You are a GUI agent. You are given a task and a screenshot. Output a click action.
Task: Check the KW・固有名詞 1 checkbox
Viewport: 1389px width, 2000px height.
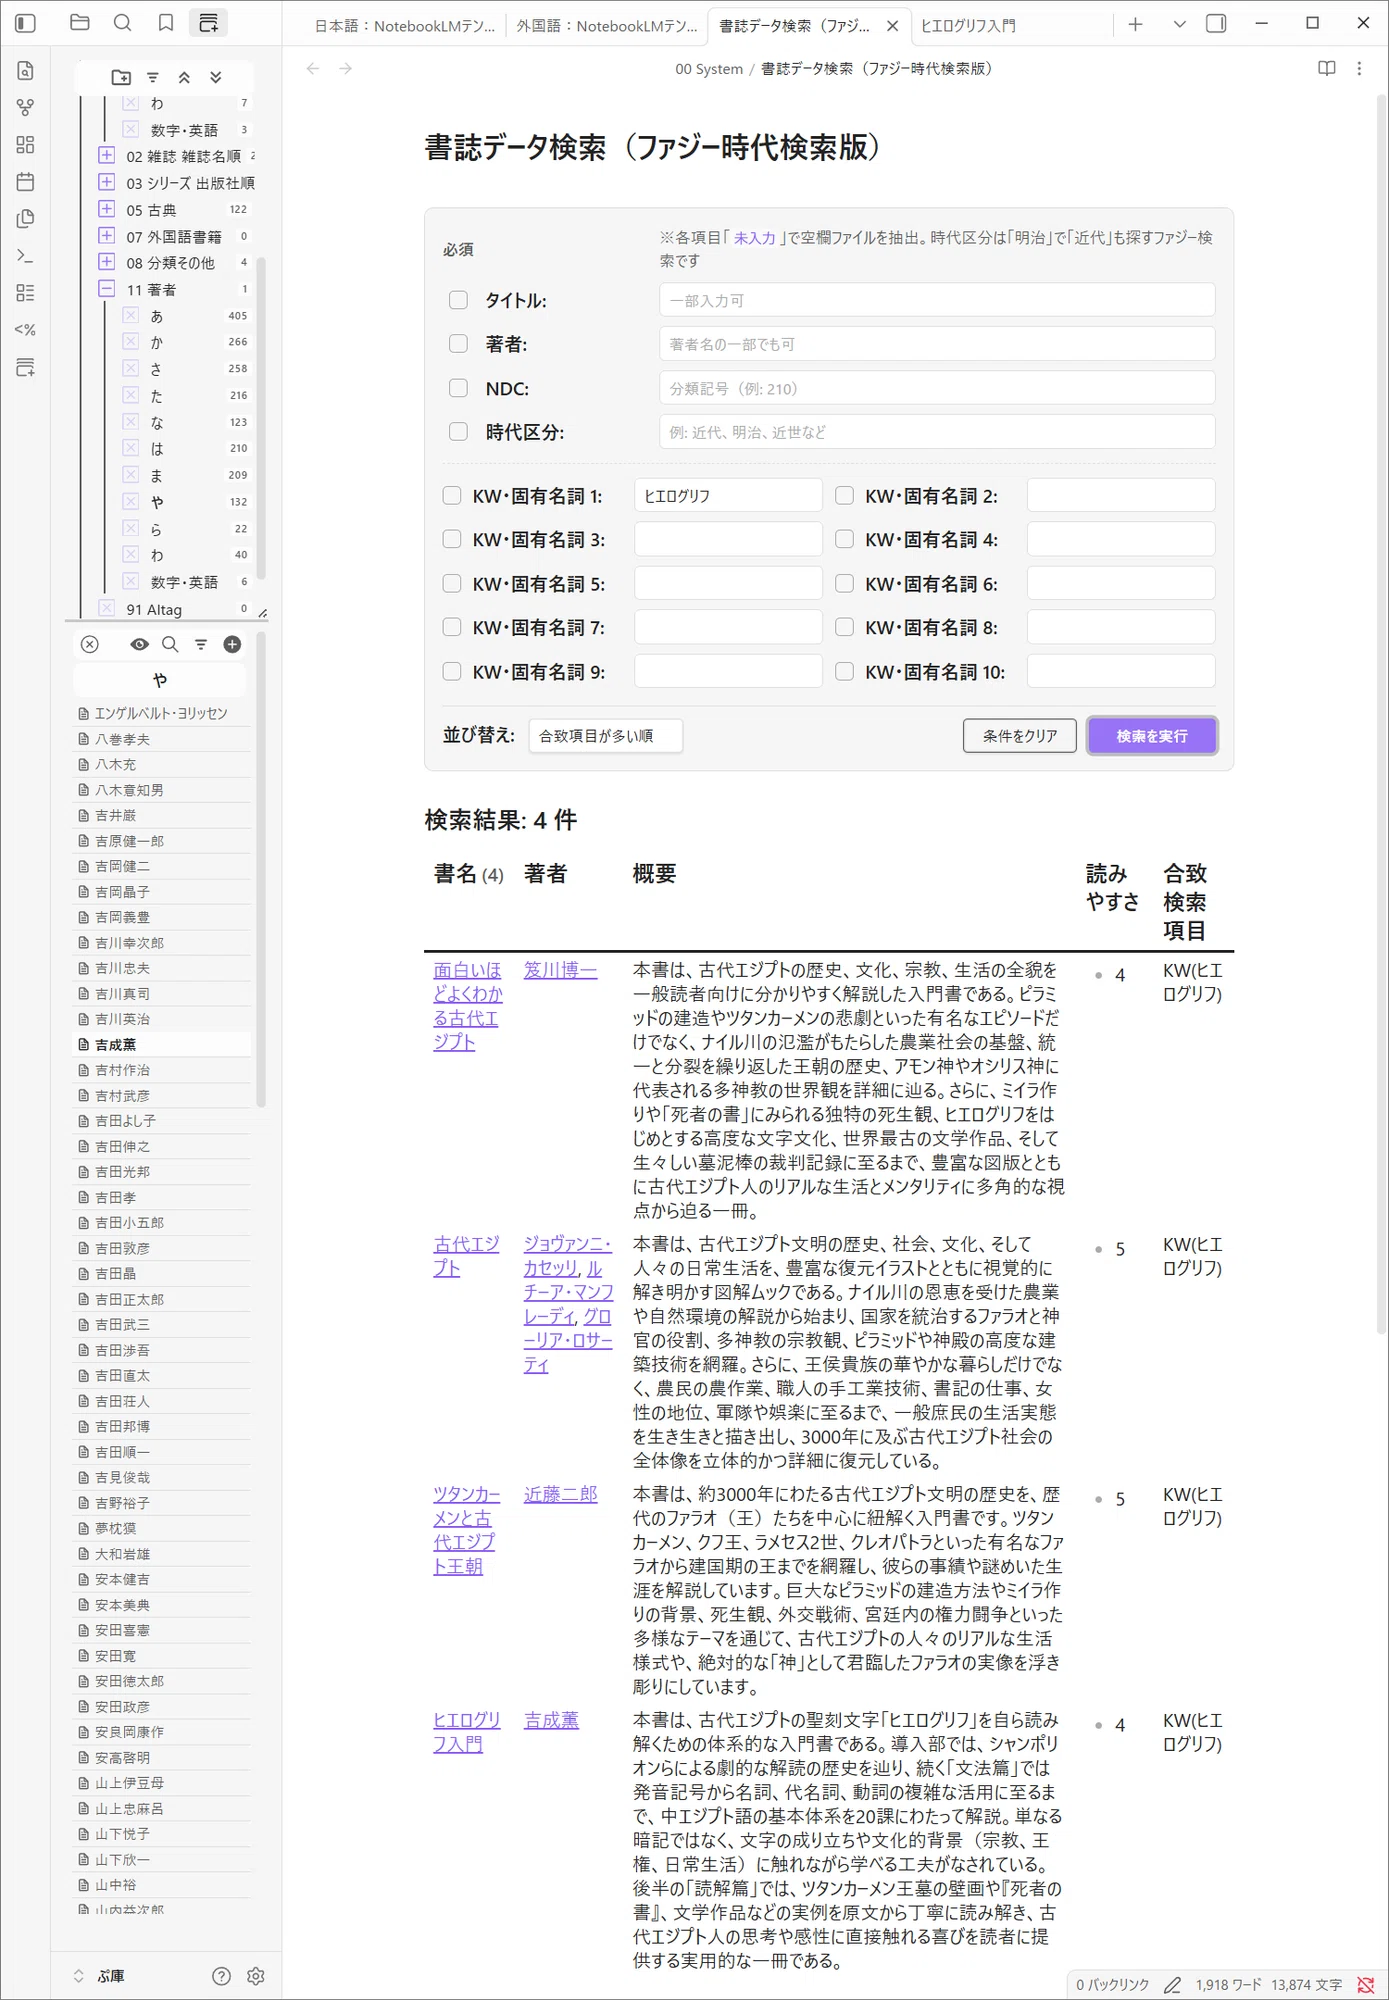pos(452,496)
